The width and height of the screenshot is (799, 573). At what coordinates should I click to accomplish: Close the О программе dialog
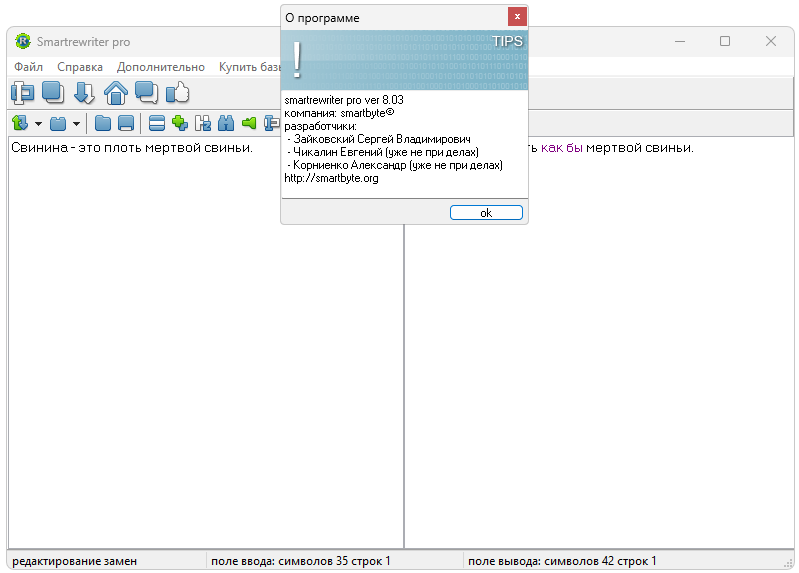[x=517, y=17]
